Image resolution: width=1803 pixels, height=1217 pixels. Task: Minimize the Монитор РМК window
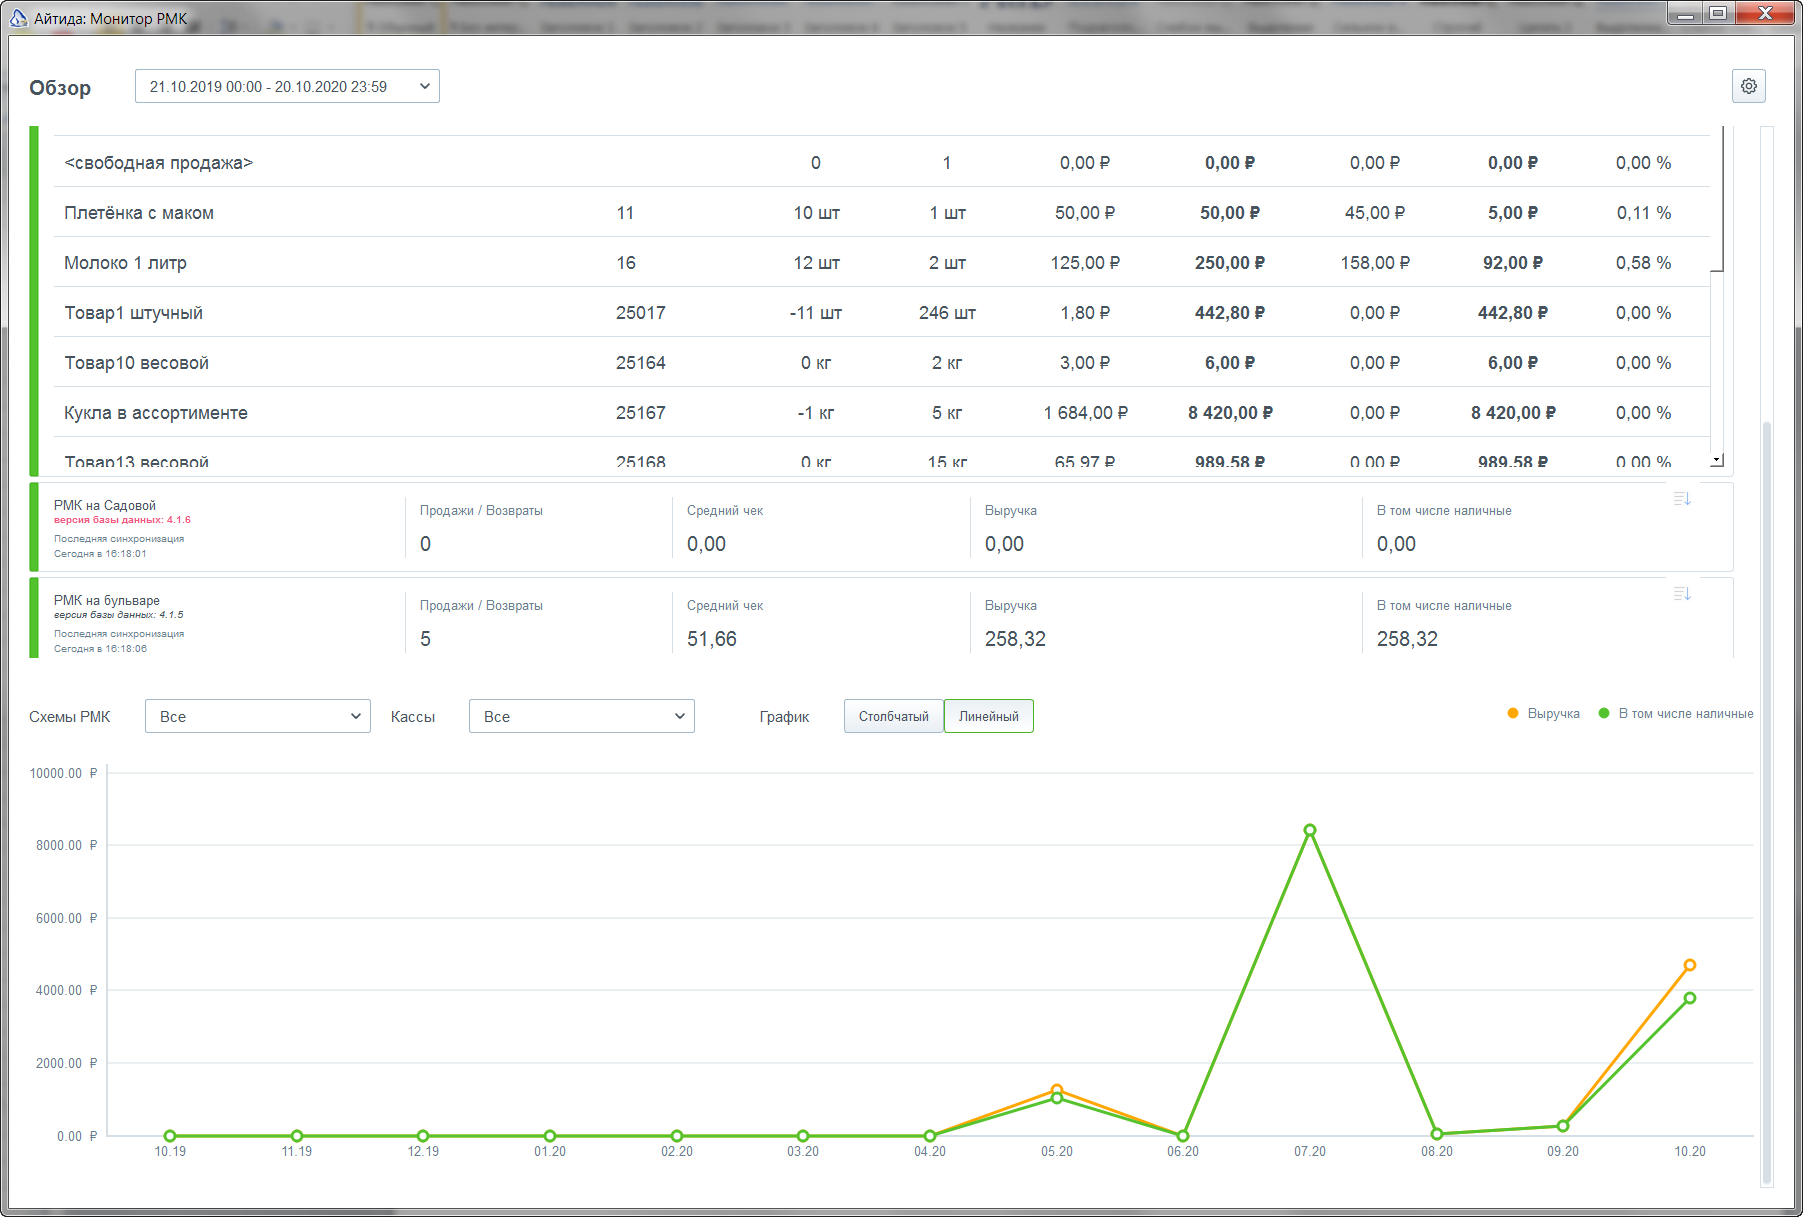(x=1686, y=14)
